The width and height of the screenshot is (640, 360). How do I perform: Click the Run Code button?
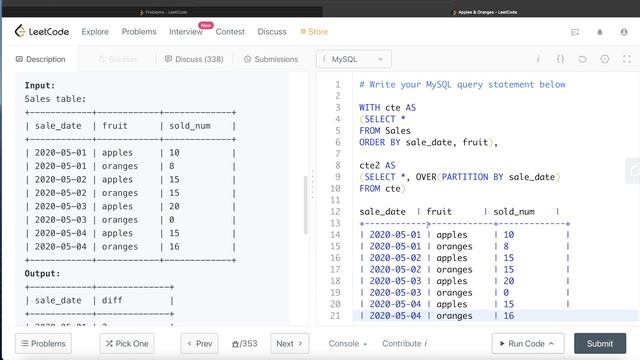click(528, 344)
